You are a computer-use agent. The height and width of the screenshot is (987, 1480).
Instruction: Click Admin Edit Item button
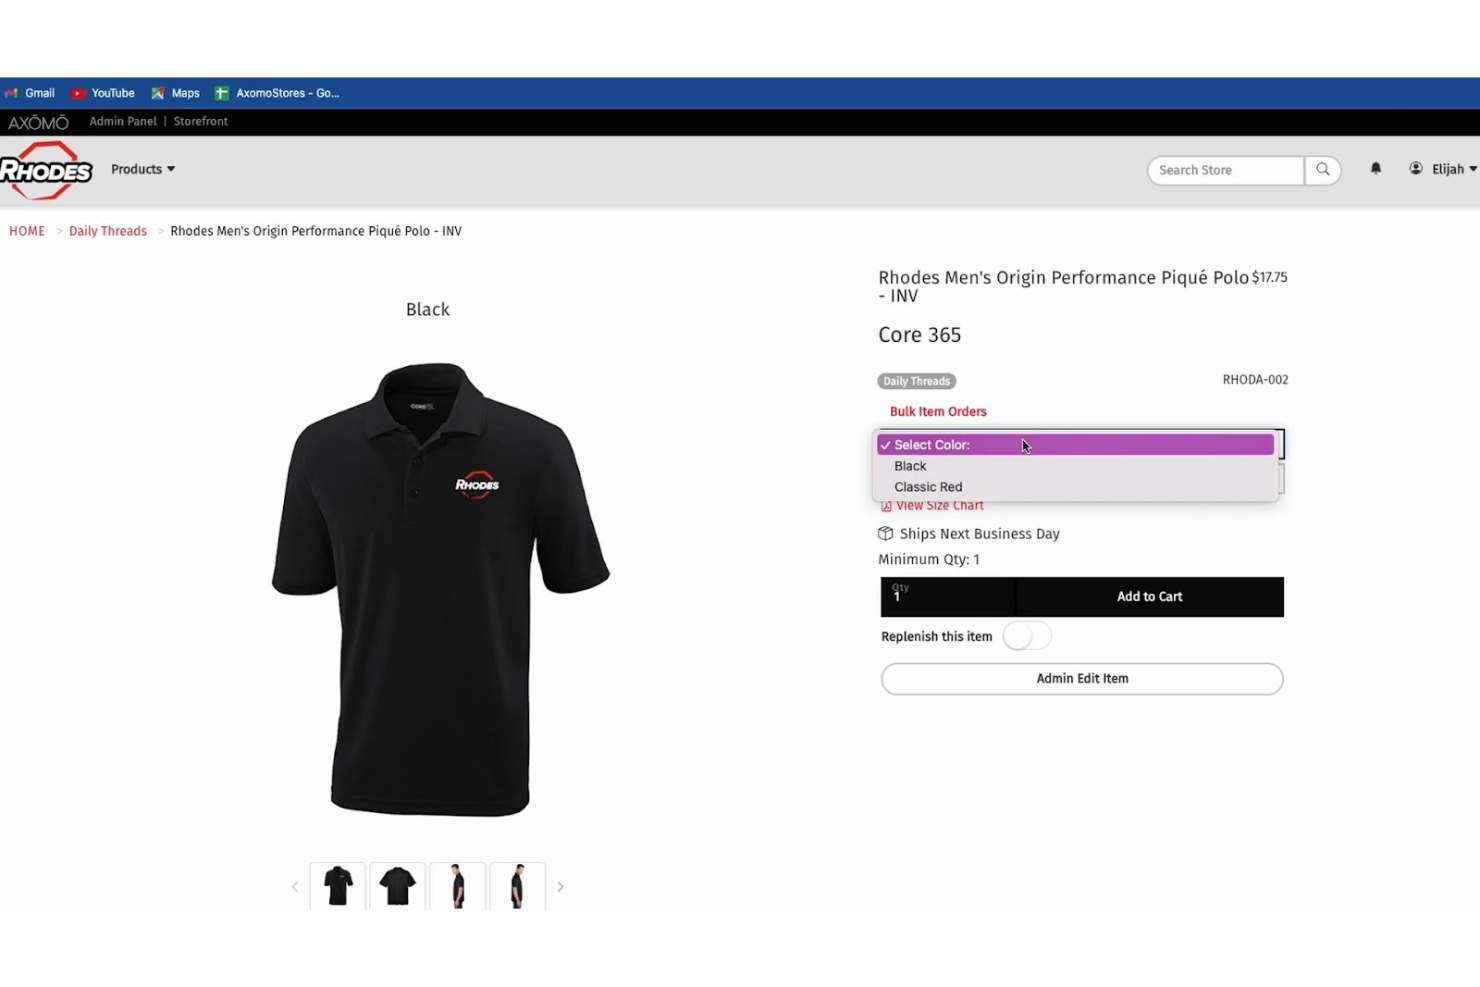[1082, 679]
